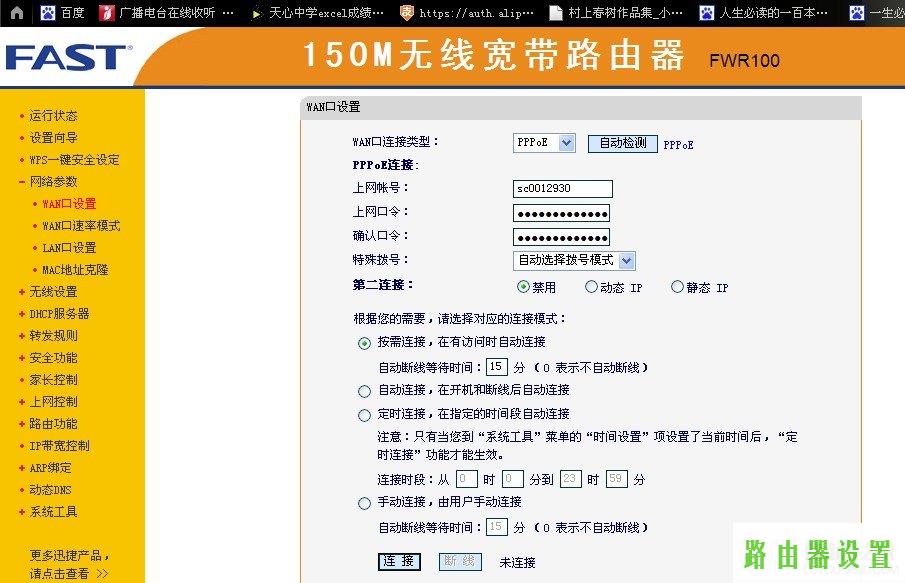Click 连接时段 start minute field

pos(513,479)
